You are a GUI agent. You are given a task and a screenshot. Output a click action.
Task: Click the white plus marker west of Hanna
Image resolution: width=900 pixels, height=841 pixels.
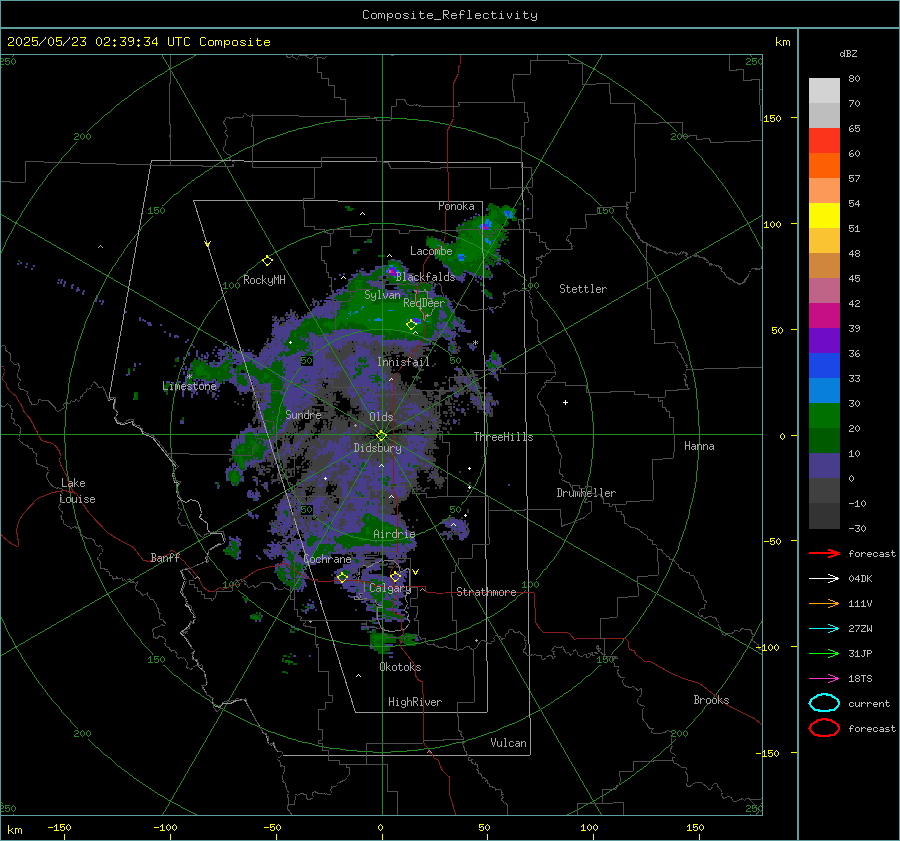point(565,402)
